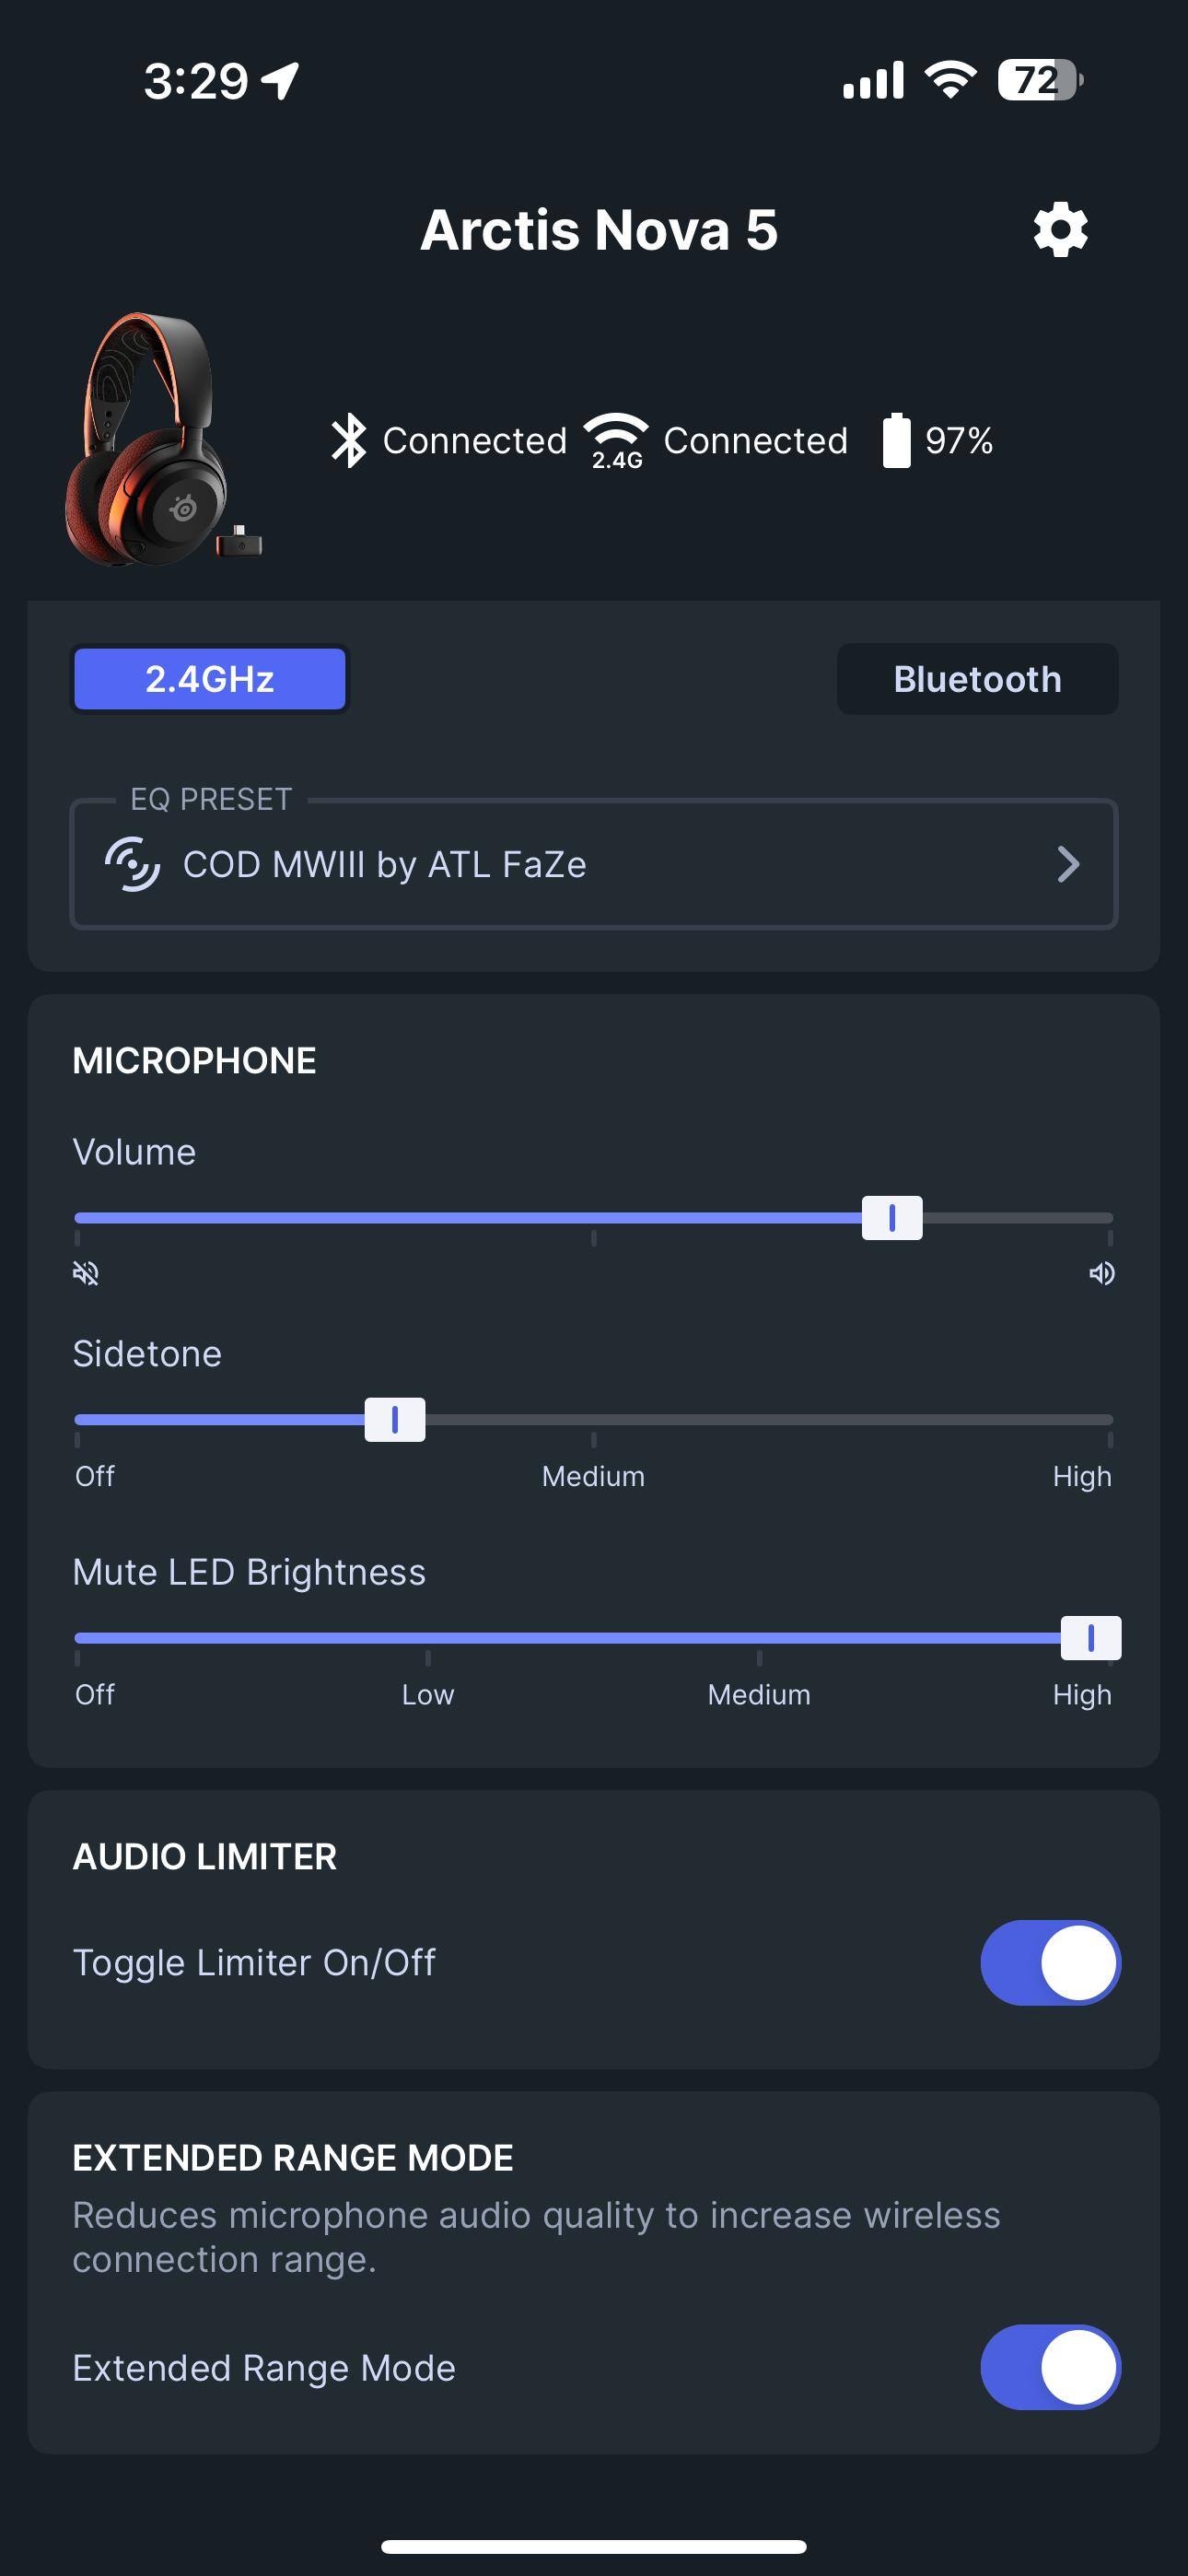Image resolution: width=1188 pixels, height=2576 pixels.
Task: Set Mute LED Brightness to Low
Action: pyautogui.click(x=428, y=1638)
